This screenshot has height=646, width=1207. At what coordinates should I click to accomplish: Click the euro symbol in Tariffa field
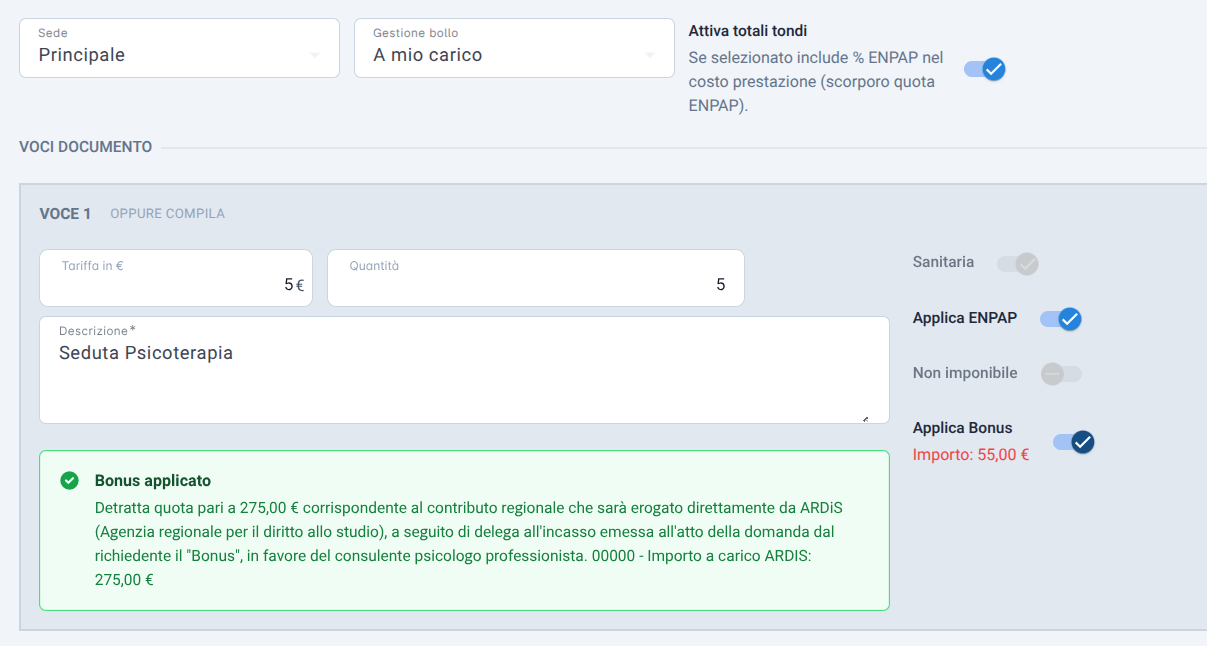pyautogui.click(x=300, y=285)
